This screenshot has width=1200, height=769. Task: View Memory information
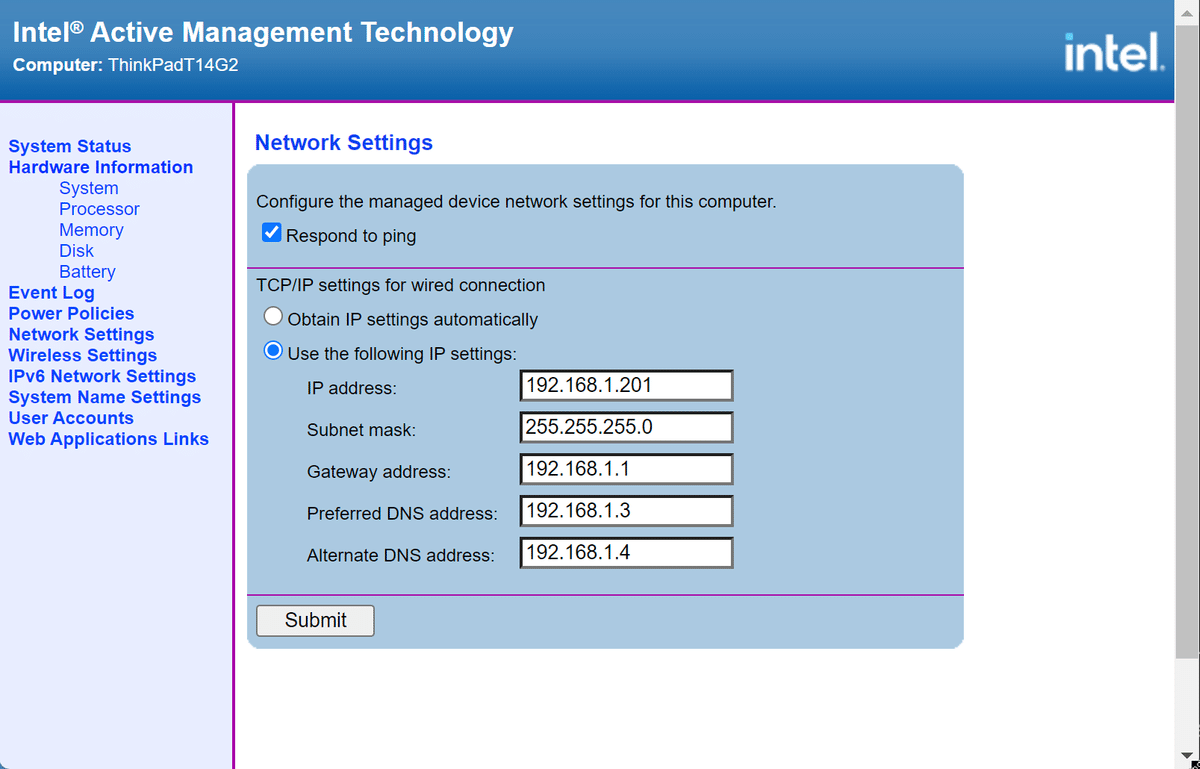91,230
